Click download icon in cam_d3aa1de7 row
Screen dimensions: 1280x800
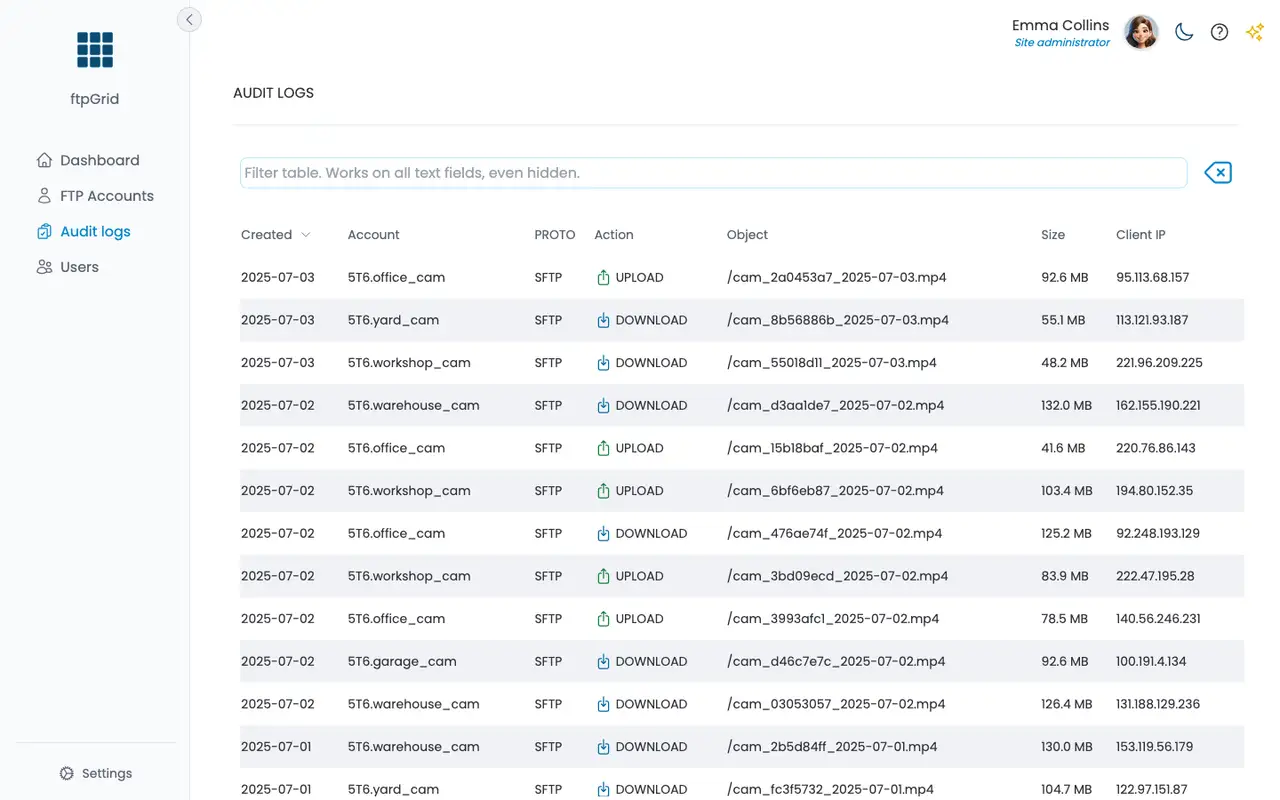pyautogui.click(x=603, y=406)
